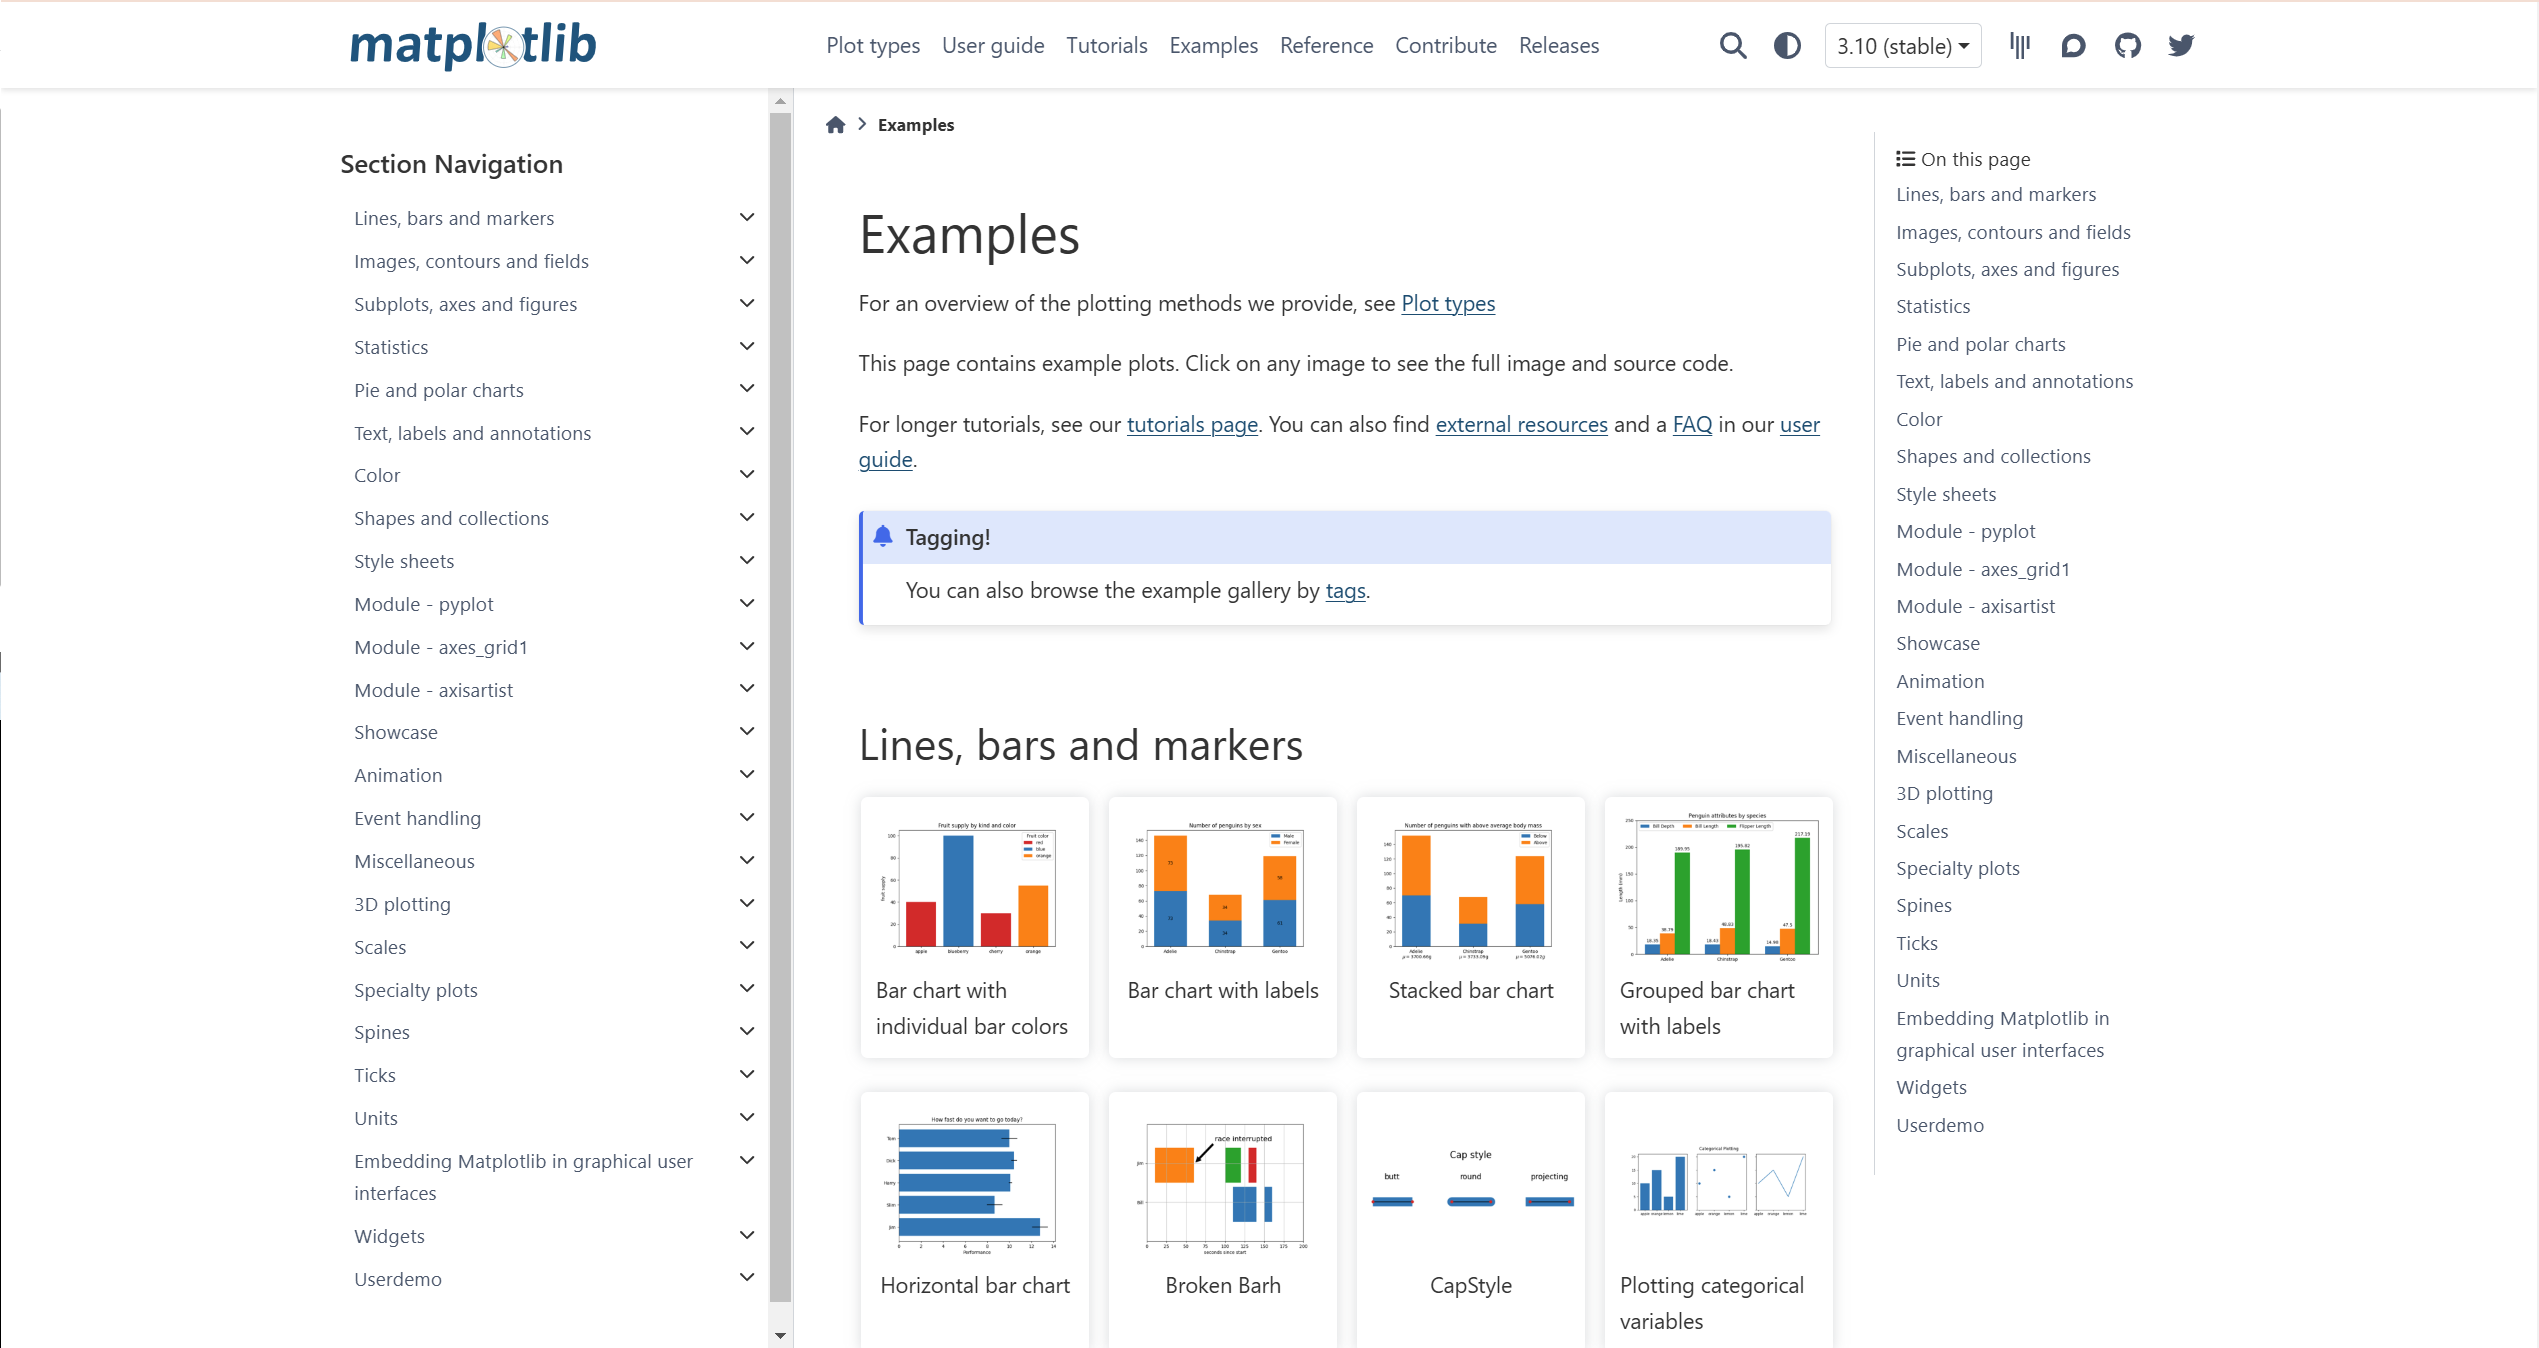The width and height of the screenshot is (2539, 1348).
Task: Click the sidebar scrollbar up arrow
Action: [780, 101]
